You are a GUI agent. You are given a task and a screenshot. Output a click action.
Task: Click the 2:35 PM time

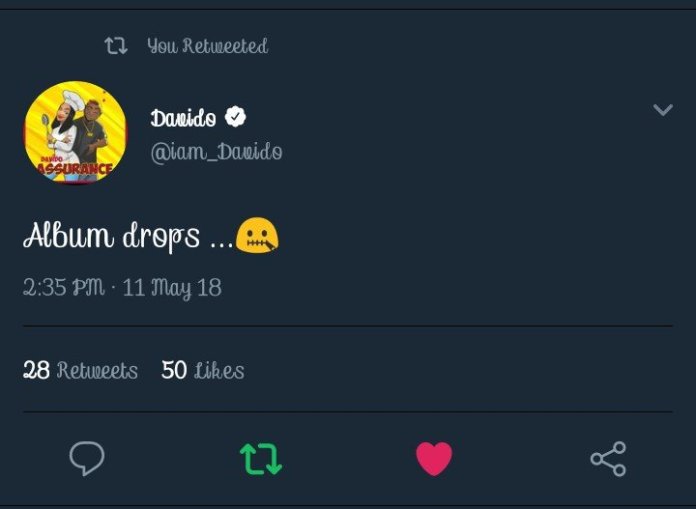[63, 288]
